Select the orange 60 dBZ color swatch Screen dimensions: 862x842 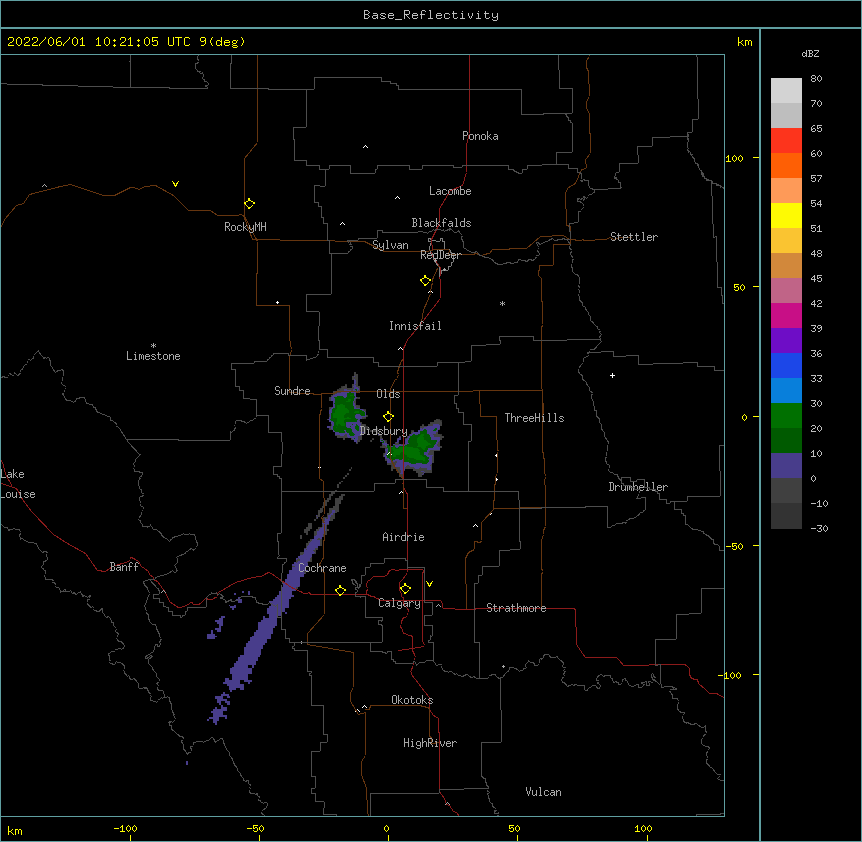pyautogui.click(x=786, y=165)
